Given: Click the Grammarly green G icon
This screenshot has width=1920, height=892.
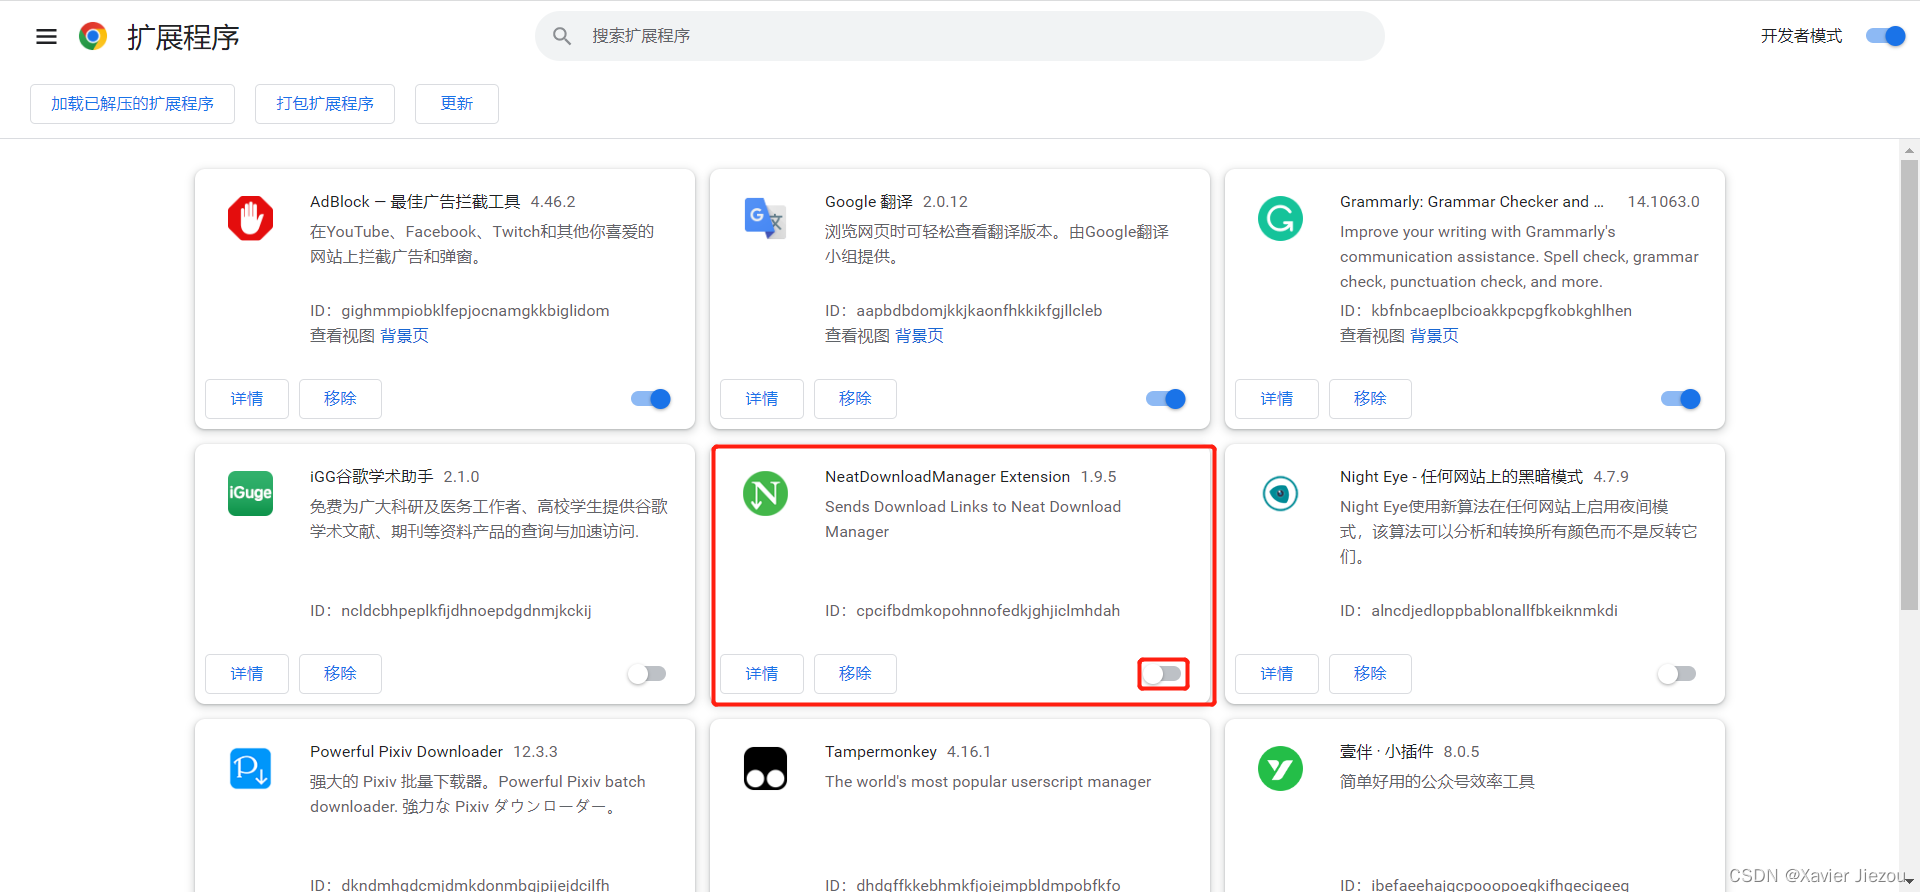Looking at the screenshot, I should coord(1280,218).
